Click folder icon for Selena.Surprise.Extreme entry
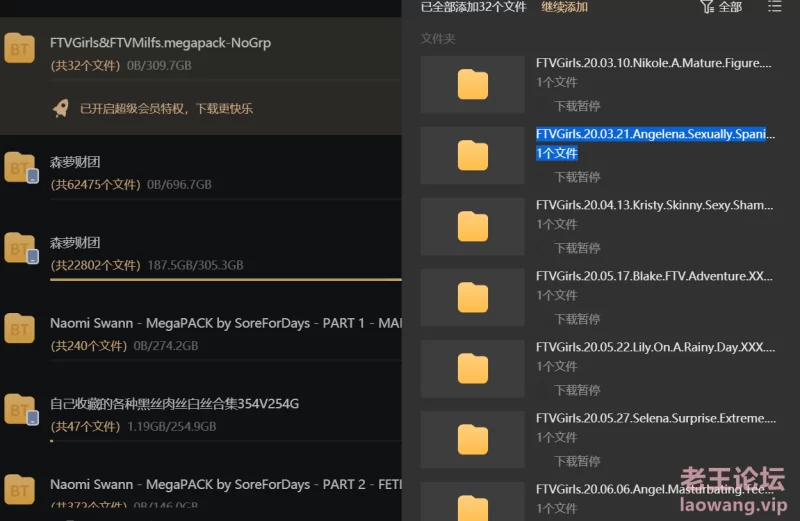This screenshot has width=800, height=521. tap(472, 439)
